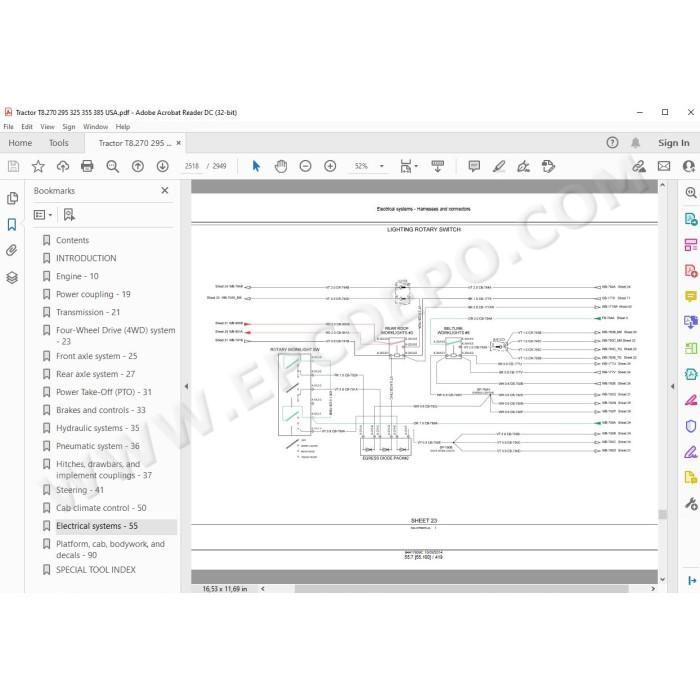Image resolution: width=700 pixels, height=700 pixels.
Task: Add file to starred favorites
Action: pos(38,167)
